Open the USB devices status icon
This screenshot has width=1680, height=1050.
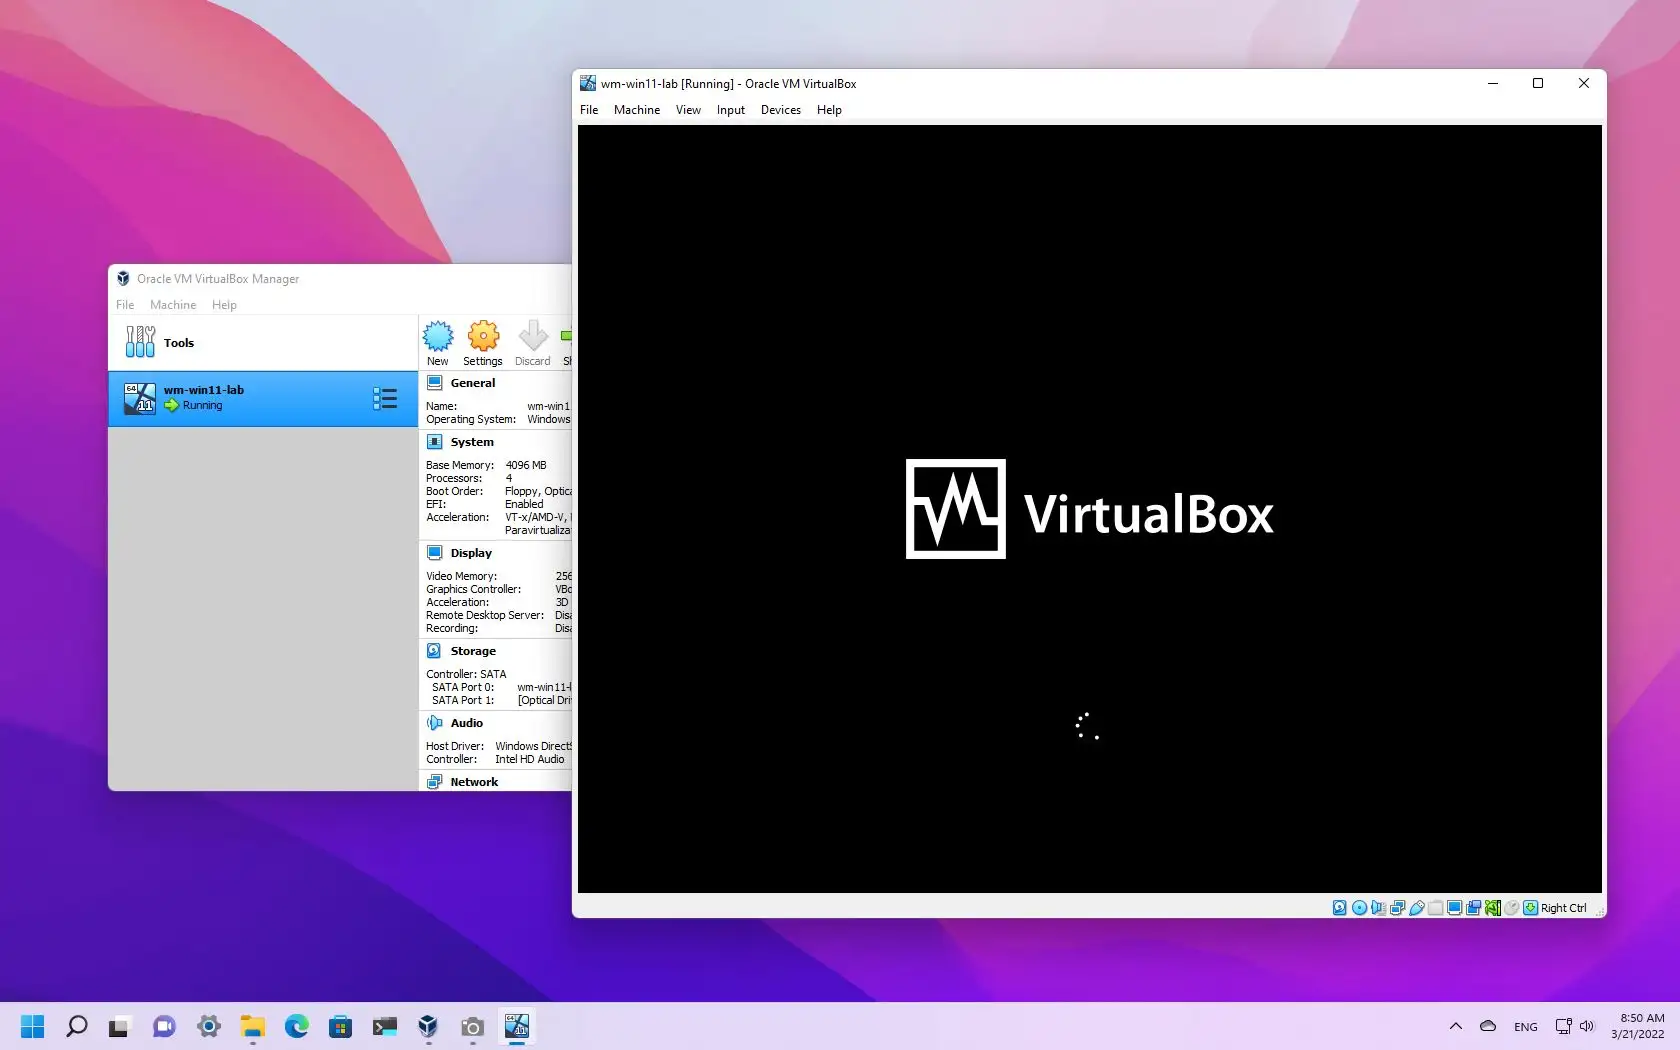[1417, 908]
